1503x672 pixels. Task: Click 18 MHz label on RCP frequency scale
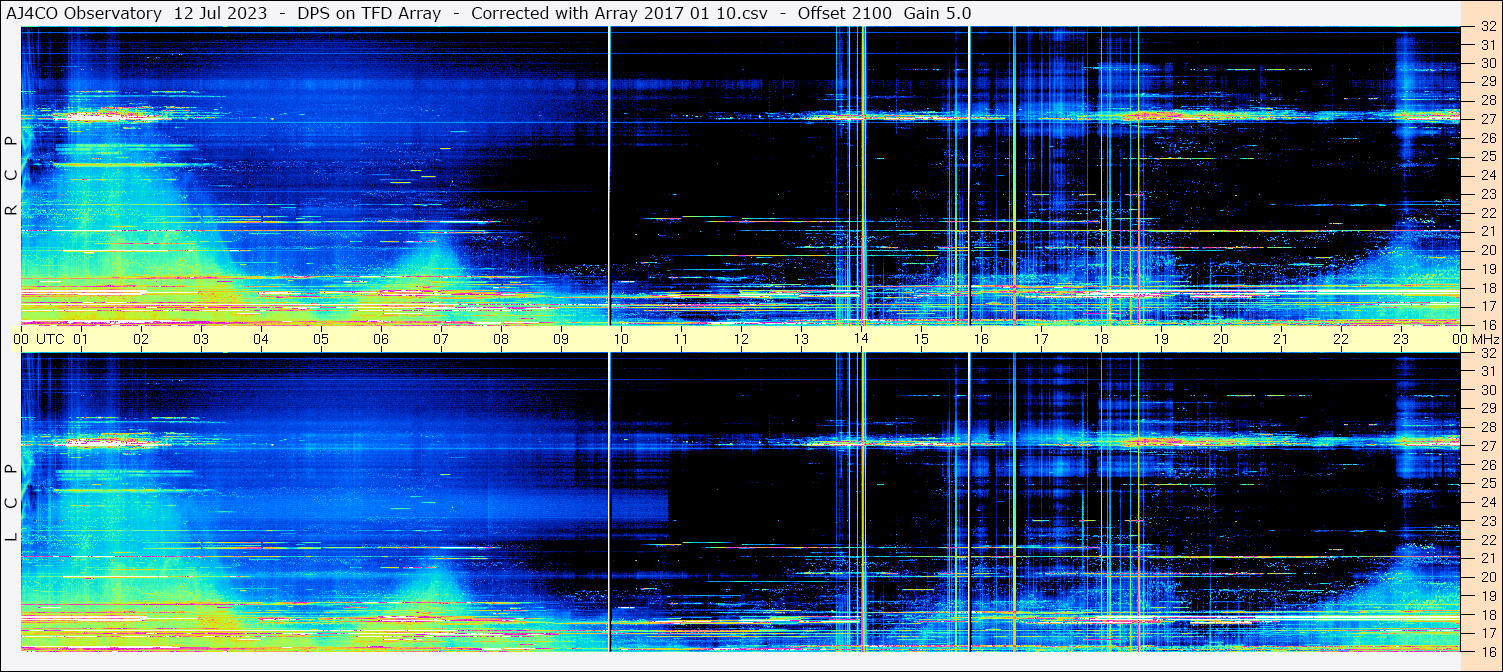coord(1488,288)
